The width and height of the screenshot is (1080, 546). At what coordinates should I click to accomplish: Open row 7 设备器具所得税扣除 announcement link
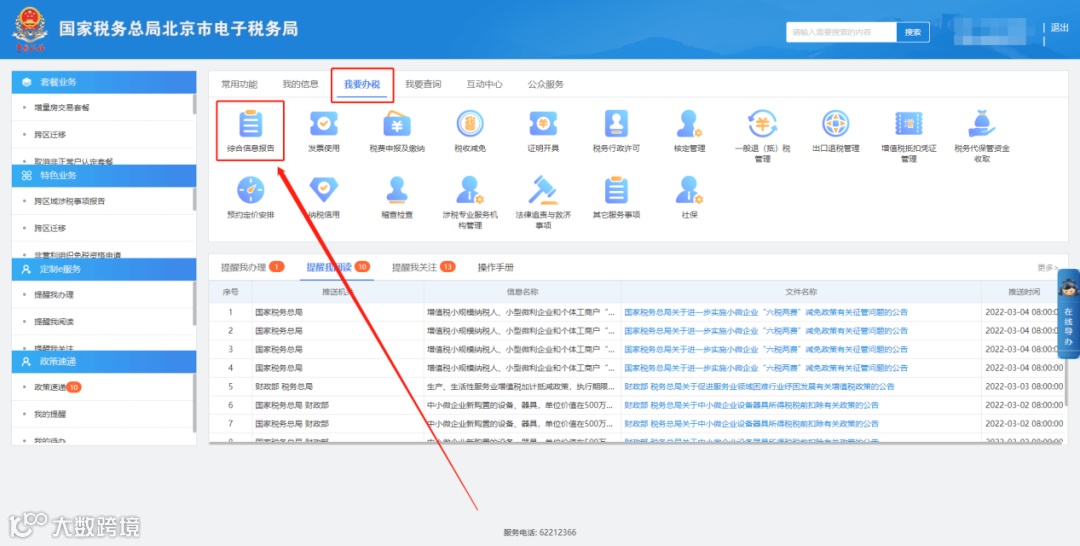751,424
